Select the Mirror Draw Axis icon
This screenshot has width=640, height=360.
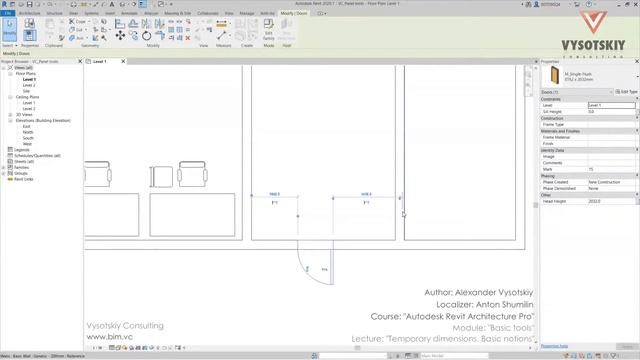[160, 24]
